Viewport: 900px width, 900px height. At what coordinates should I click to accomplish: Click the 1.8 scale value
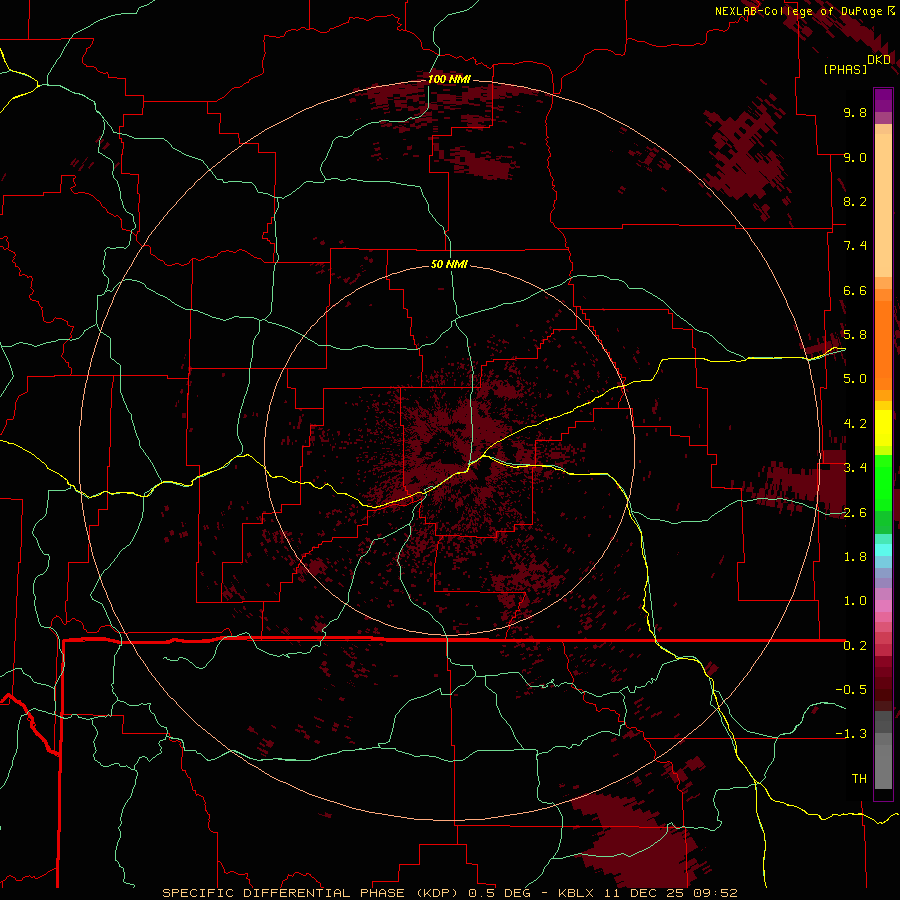(x=855, y=557)
